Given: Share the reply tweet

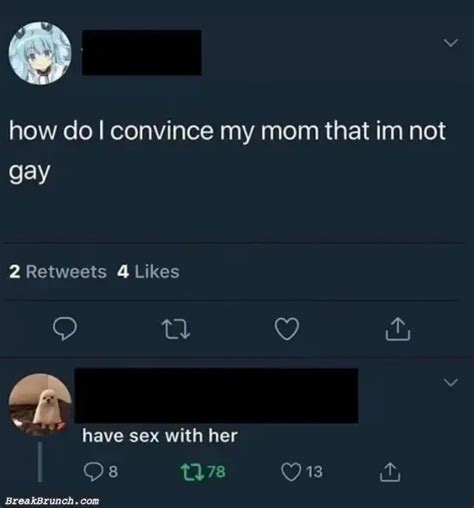Looking at the screenshot, I should click(x=390, y=472).
